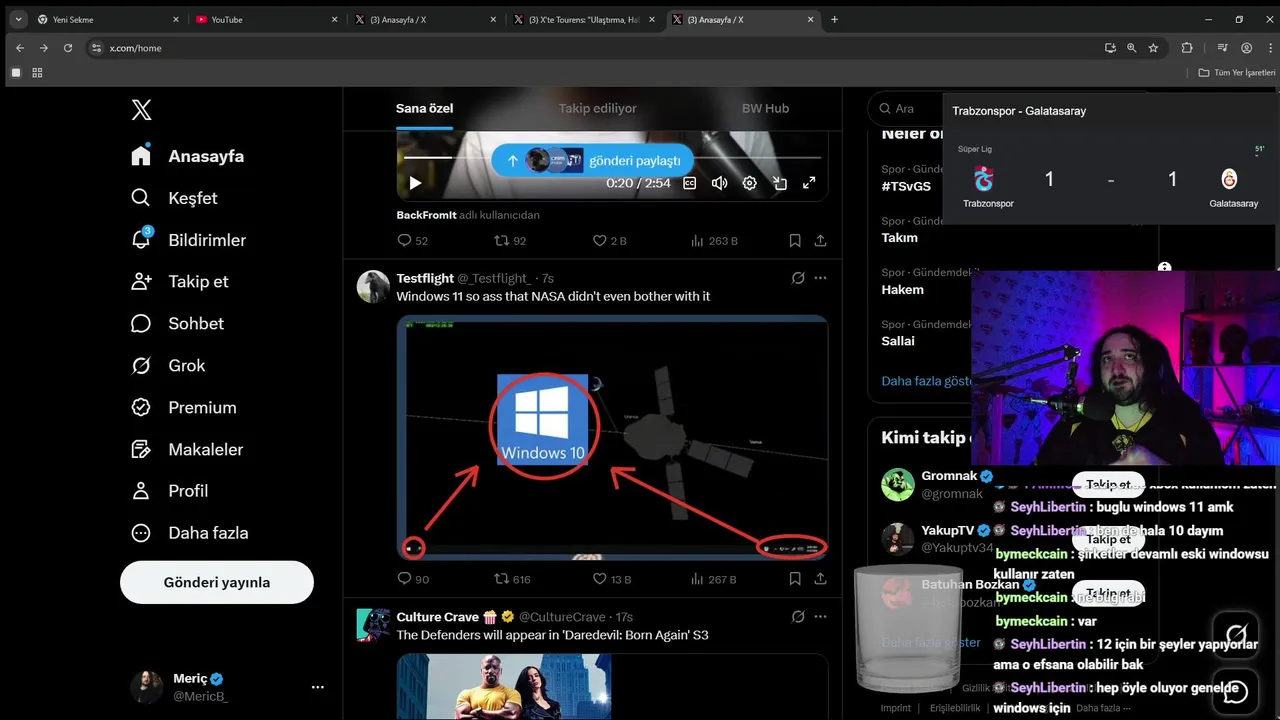1280x720 pixels.
Task: Click the video progress bar
Action: [x=612, y=158]
